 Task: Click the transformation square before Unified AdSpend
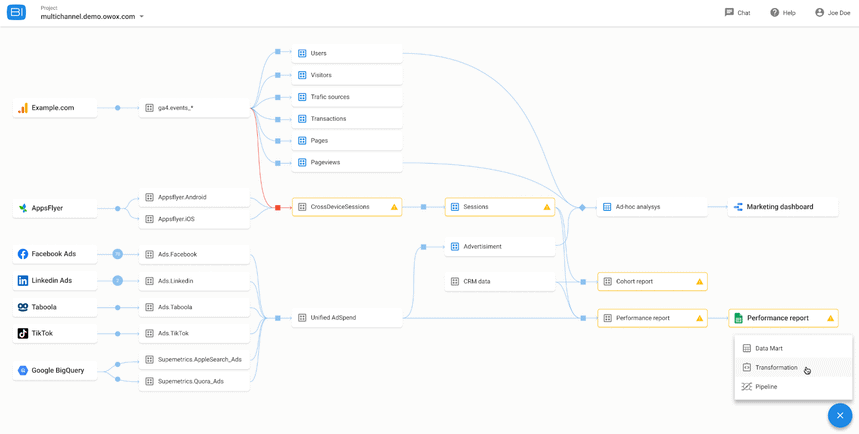tap(278, 317)
